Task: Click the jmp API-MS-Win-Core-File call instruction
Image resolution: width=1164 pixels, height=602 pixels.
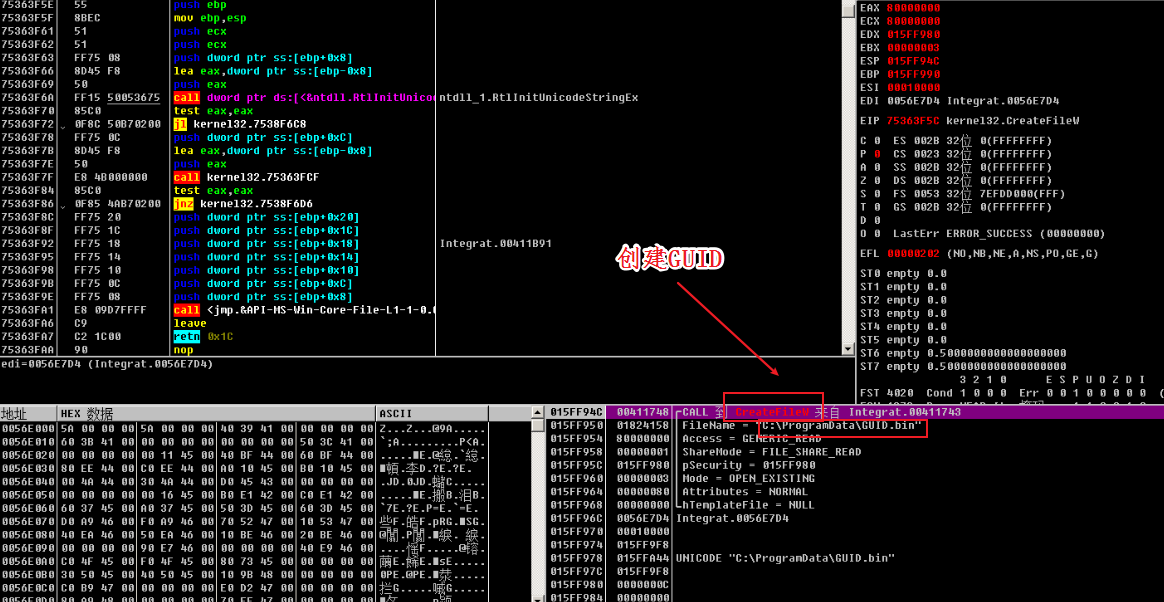Action: coord(304,310)
